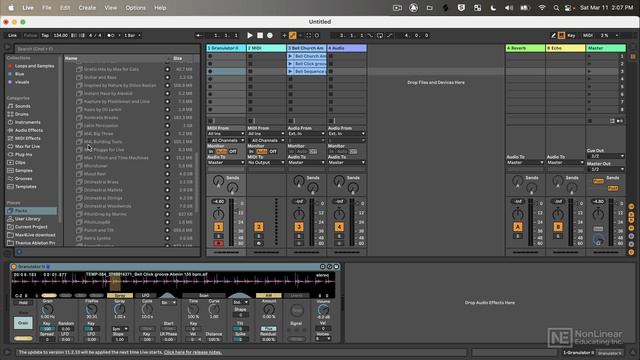This screenshot has height=360, width=640.
Task: Open Max for Live category
Action: [27, 146]
